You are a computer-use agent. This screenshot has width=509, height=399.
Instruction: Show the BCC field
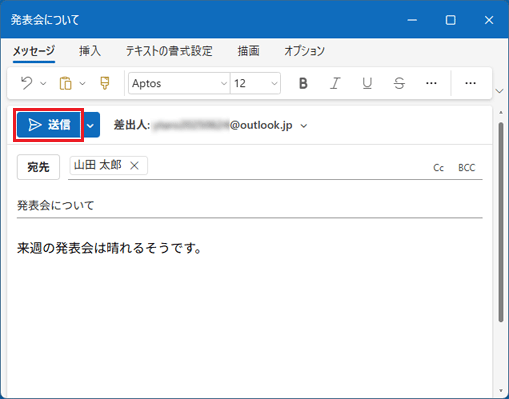[466, 168]
